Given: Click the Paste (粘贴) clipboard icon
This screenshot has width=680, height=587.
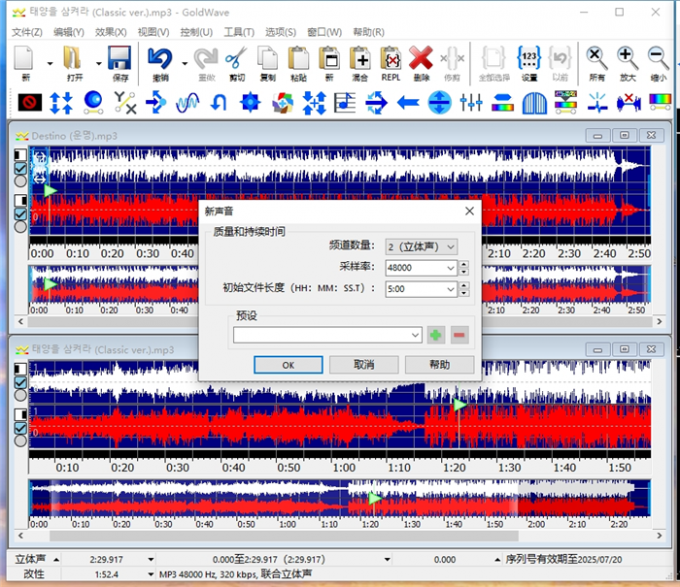Looking at the screenshot, I should (x=298, y=59).
